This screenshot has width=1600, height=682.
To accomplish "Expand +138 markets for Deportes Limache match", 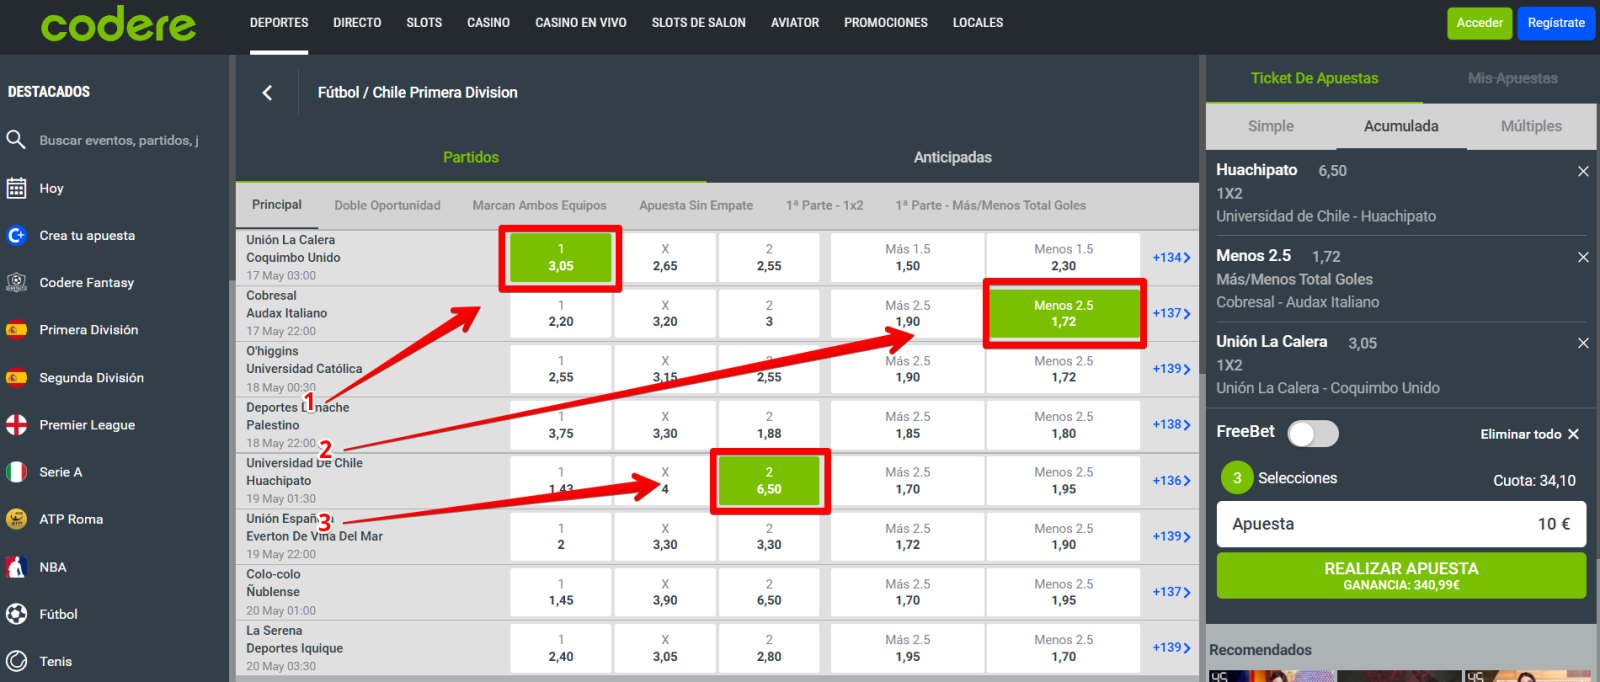I will pos(1171,424).
